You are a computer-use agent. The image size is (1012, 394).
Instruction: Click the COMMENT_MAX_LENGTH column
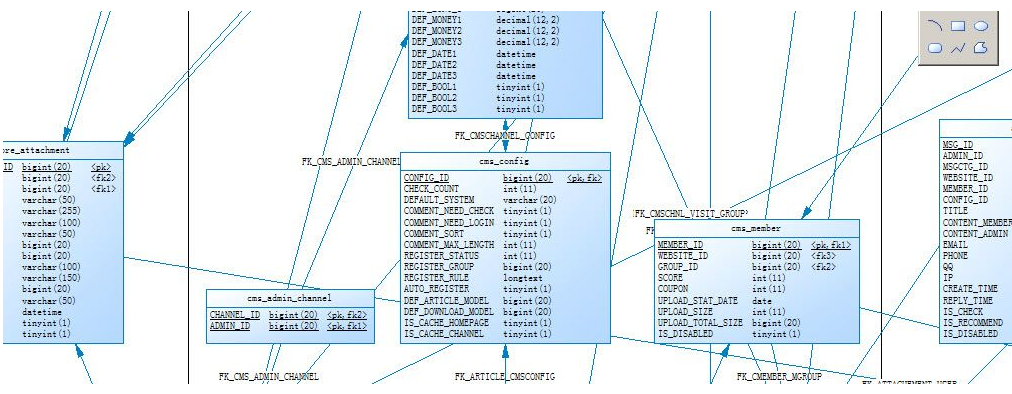[x=449, y=245]
